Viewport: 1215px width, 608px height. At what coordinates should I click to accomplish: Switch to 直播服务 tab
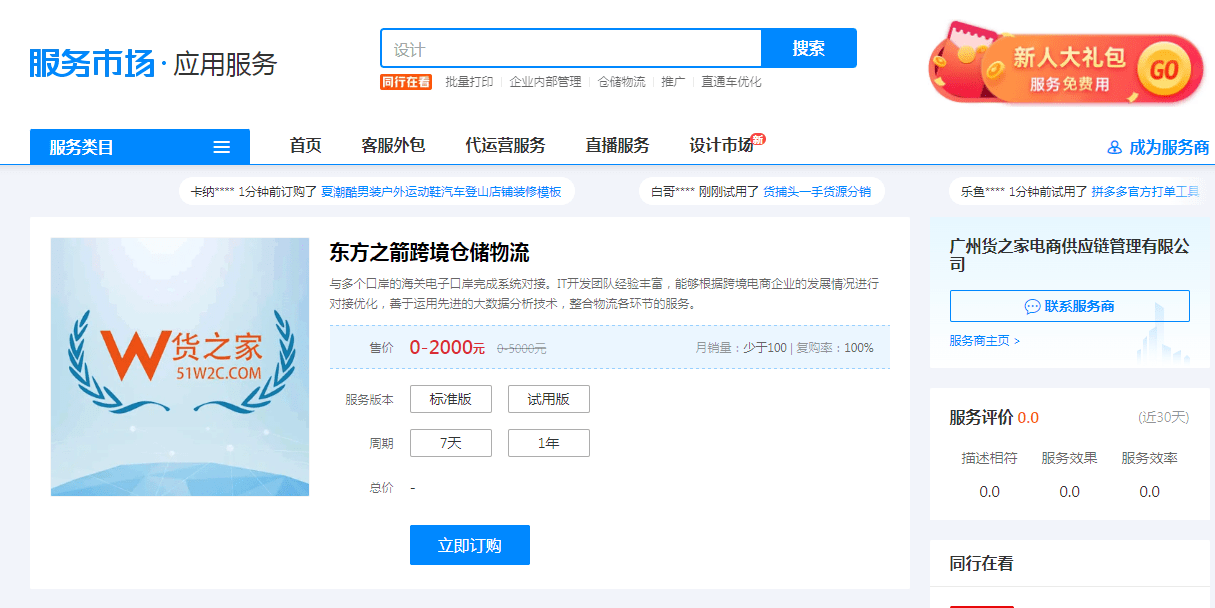(618, 146)
